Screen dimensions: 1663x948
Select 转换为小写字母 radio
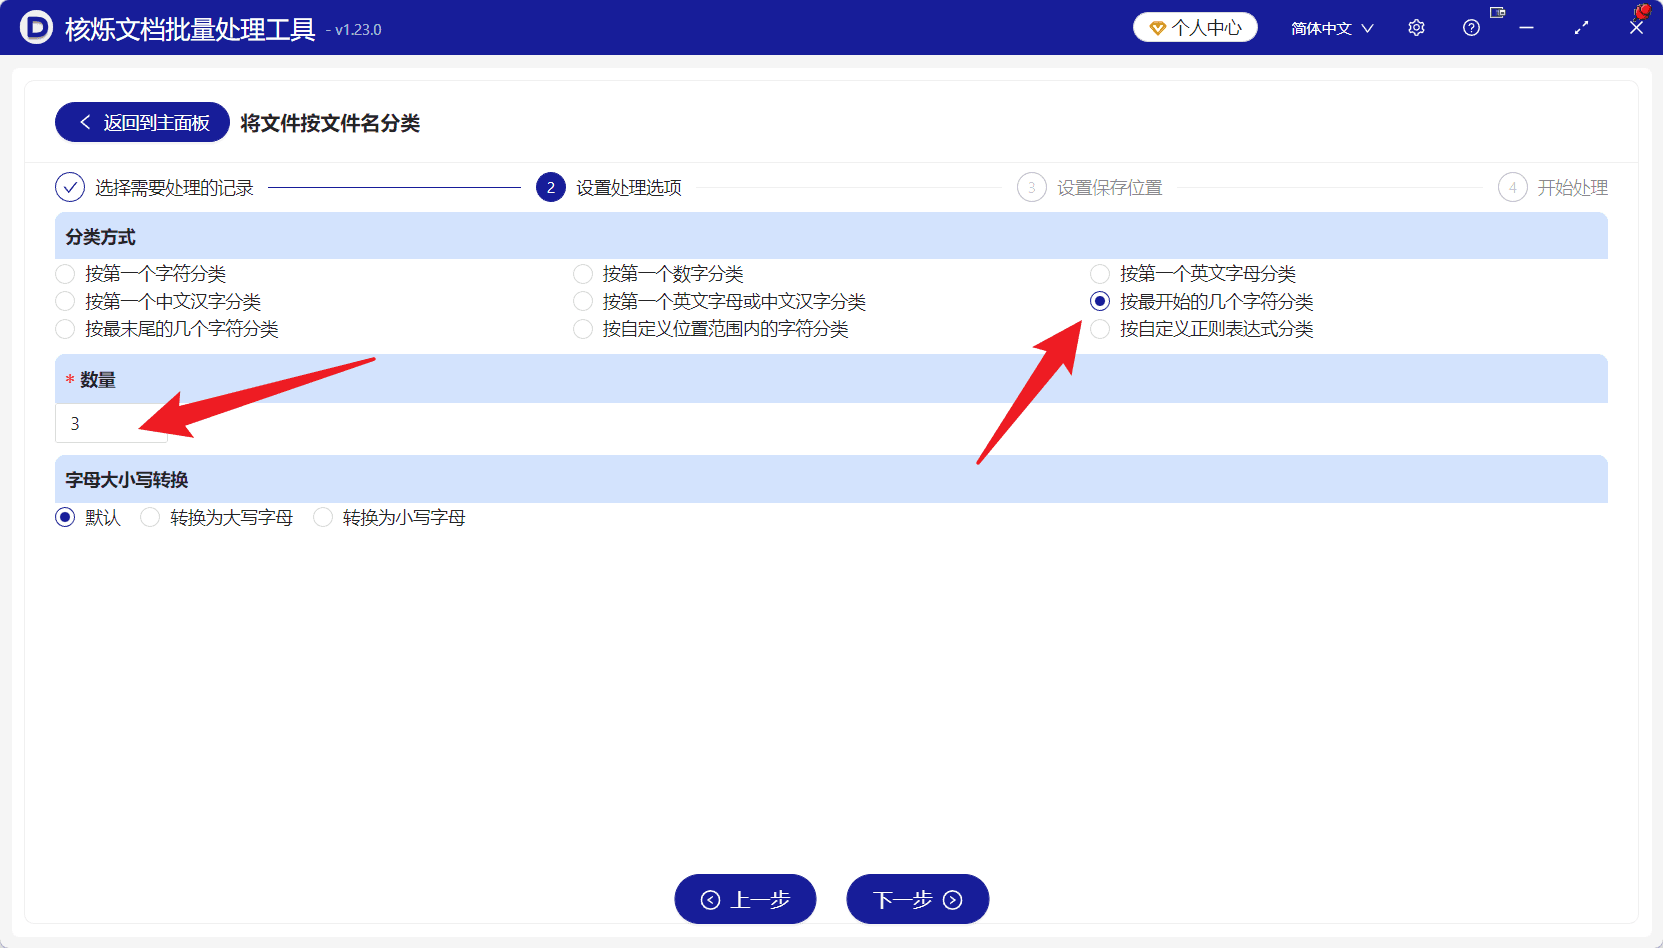point(323,517)
